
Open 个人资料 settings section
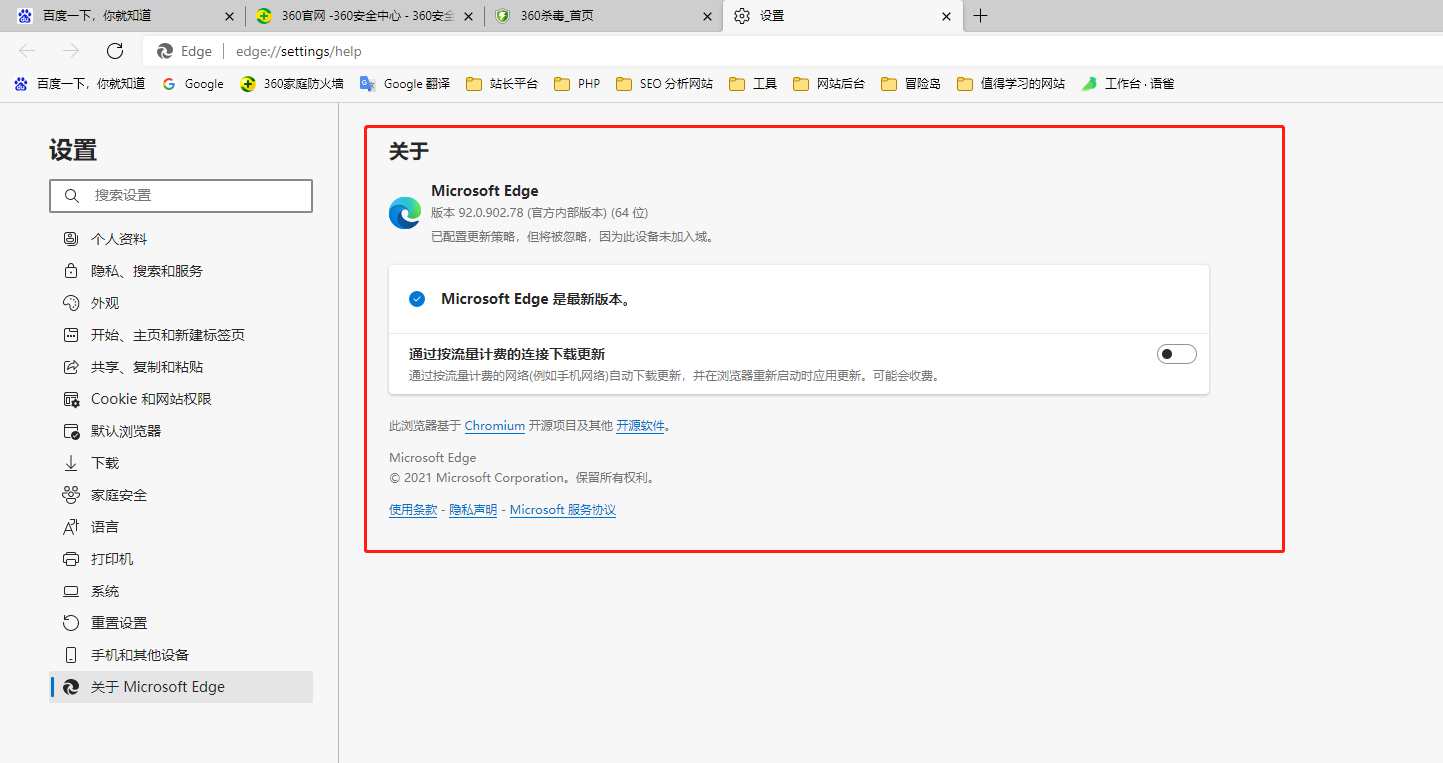(119, 239)
